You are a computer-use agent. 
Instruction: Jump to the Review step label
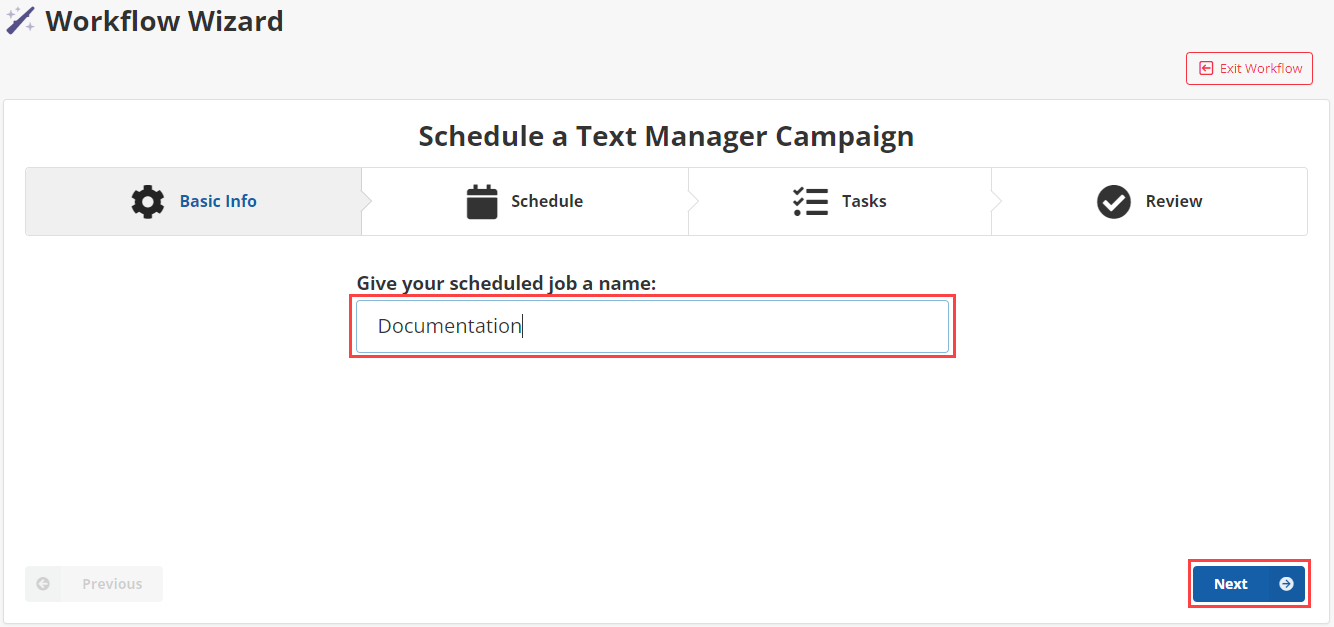(1174, 201)
